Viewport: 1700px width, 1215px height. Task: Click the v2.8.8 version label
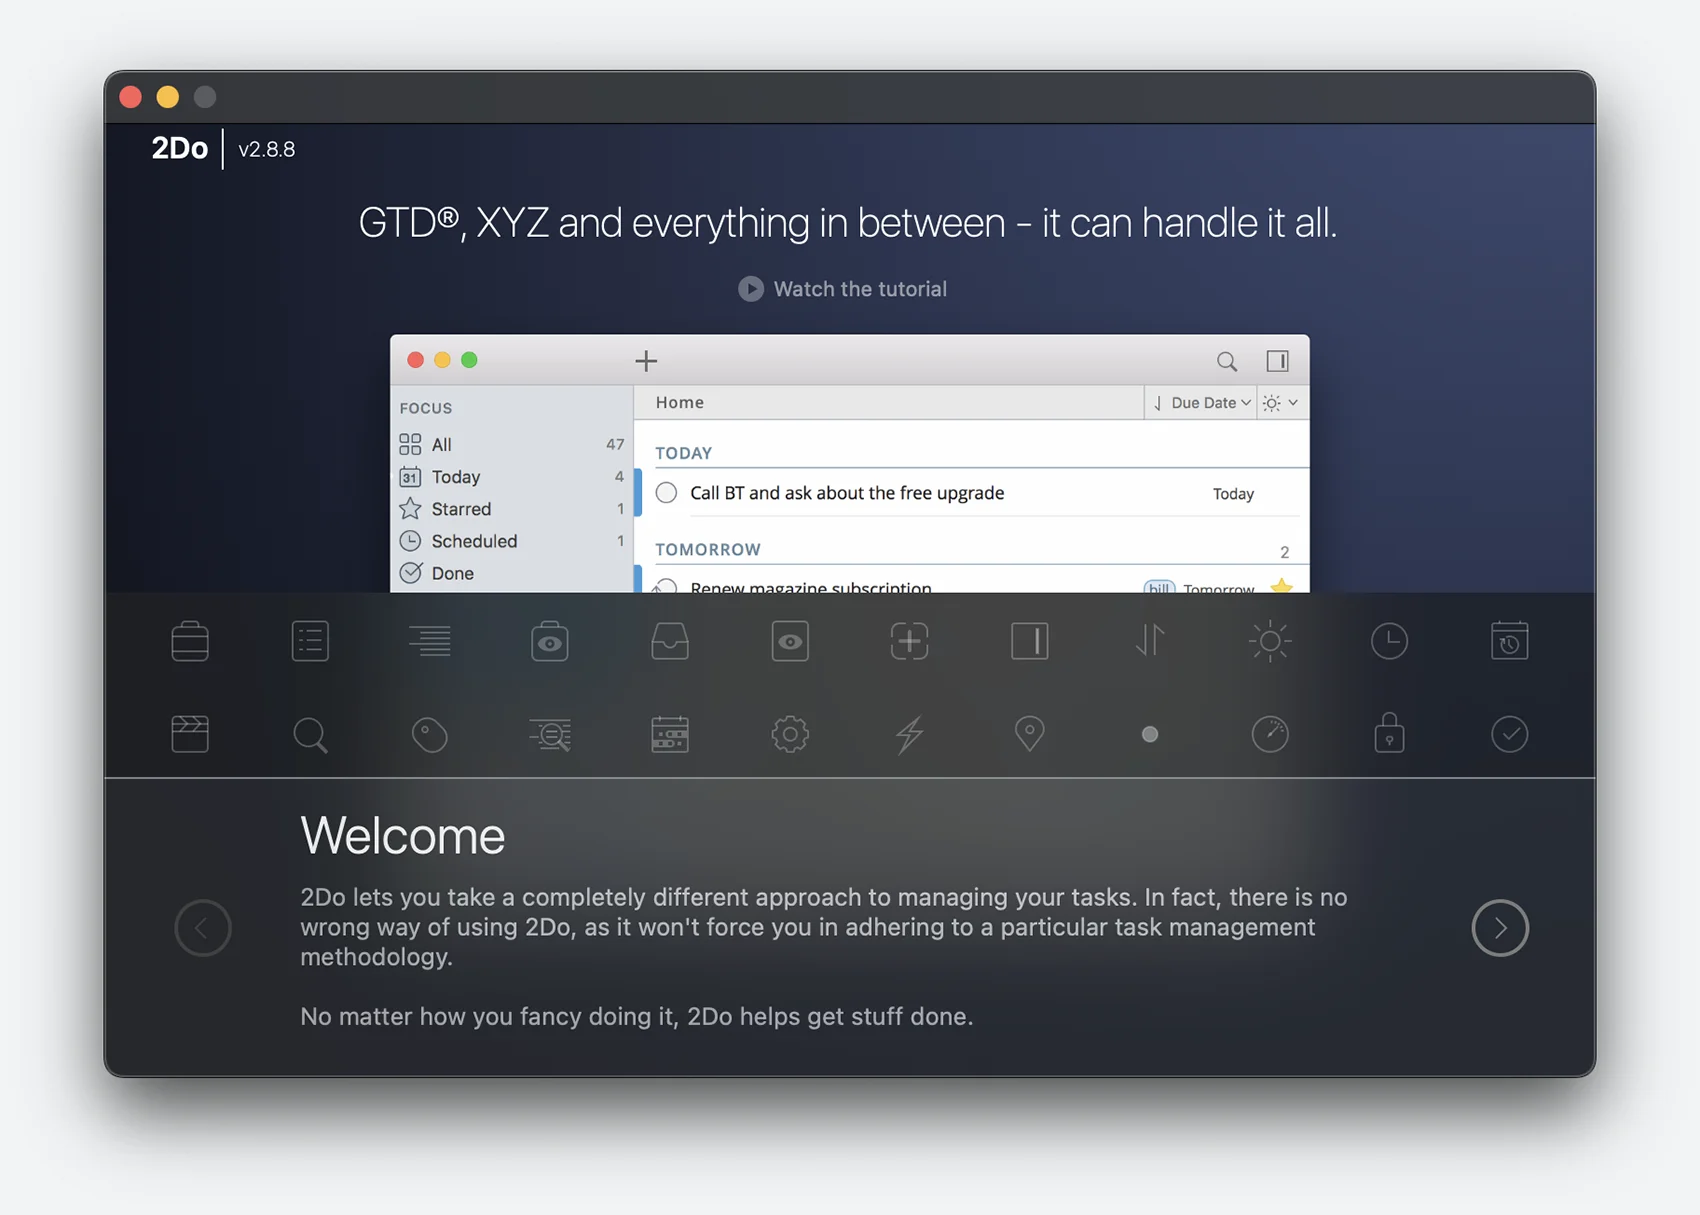click(x=267, y=149)
